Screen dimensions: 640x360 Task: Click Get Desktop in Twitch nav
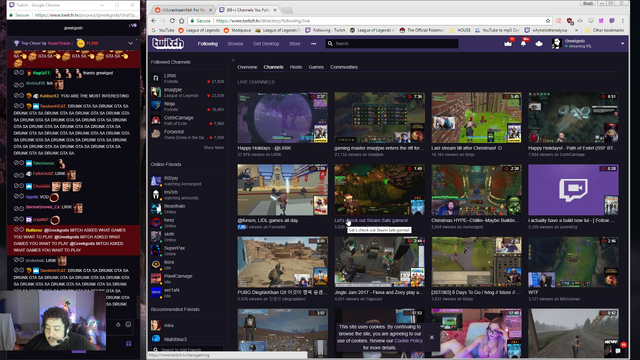pos(266,44)
